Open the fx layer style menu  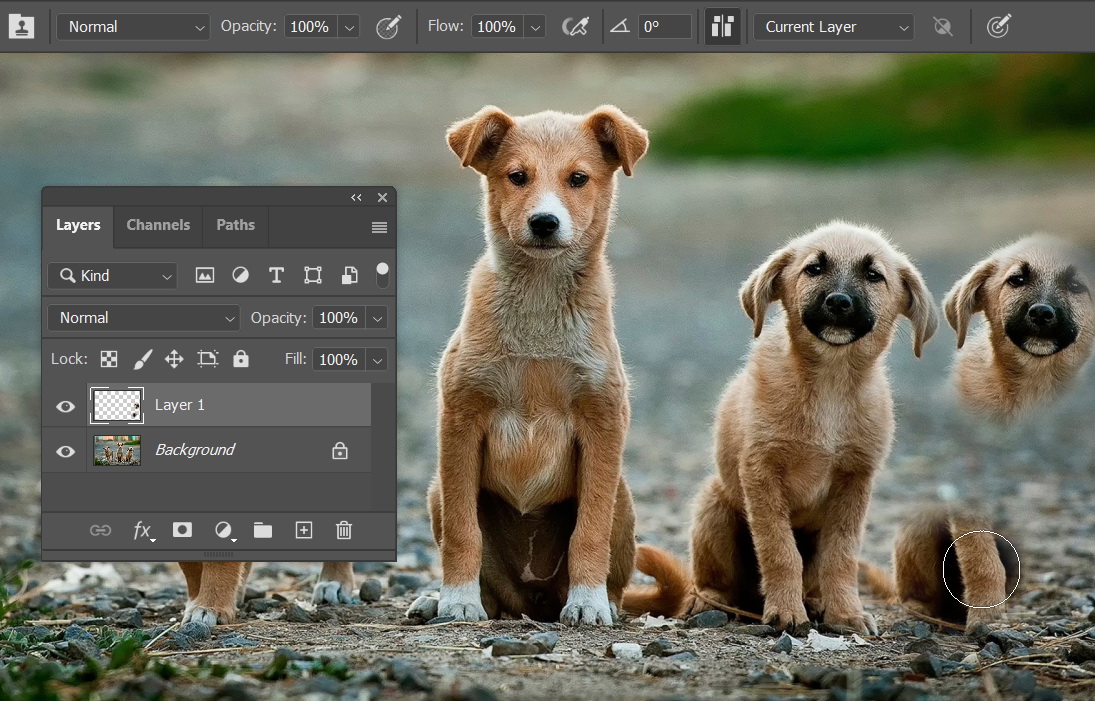pyautogui.click(x=144, y=531)
